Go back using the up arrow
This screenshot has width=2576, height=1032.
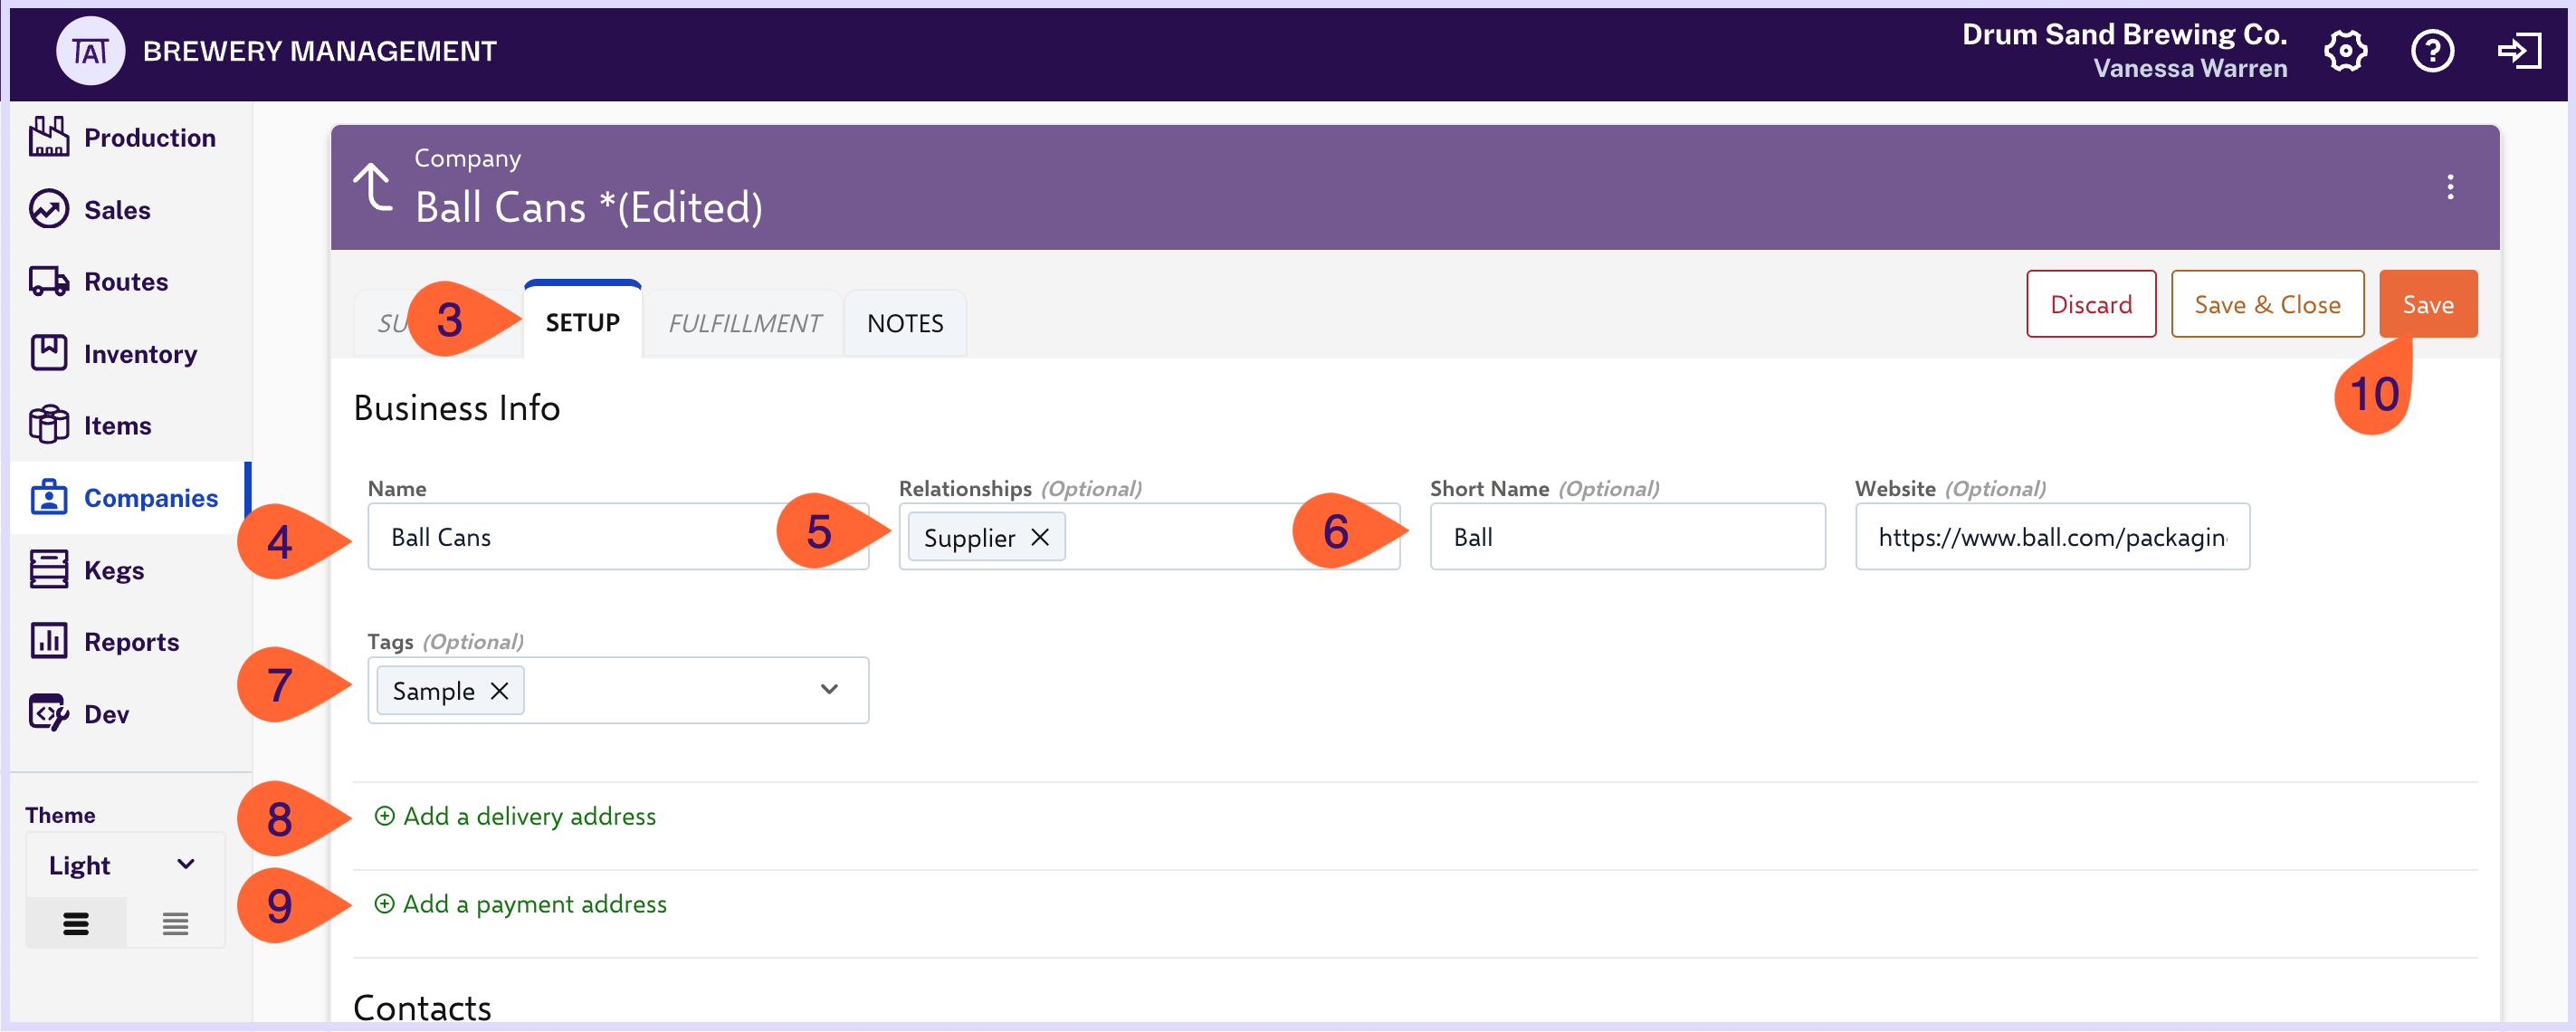[374, 187]
